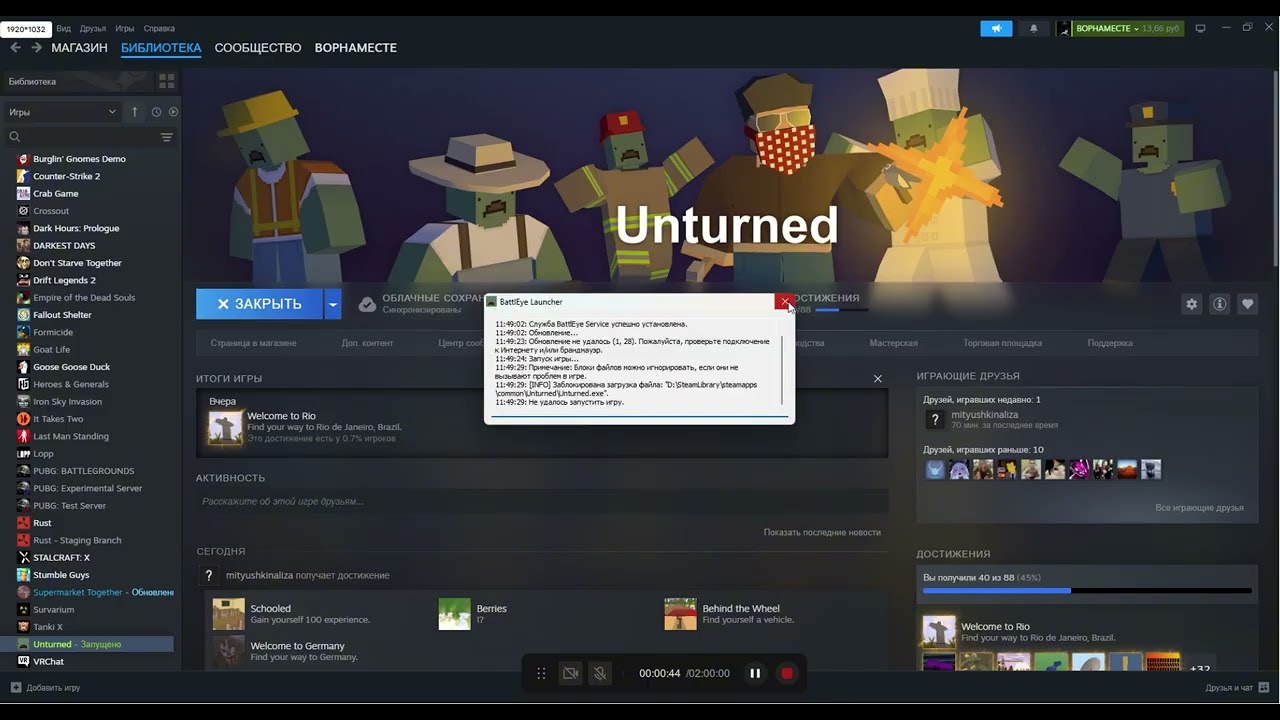Click the activity input field

tap(542, 501)
